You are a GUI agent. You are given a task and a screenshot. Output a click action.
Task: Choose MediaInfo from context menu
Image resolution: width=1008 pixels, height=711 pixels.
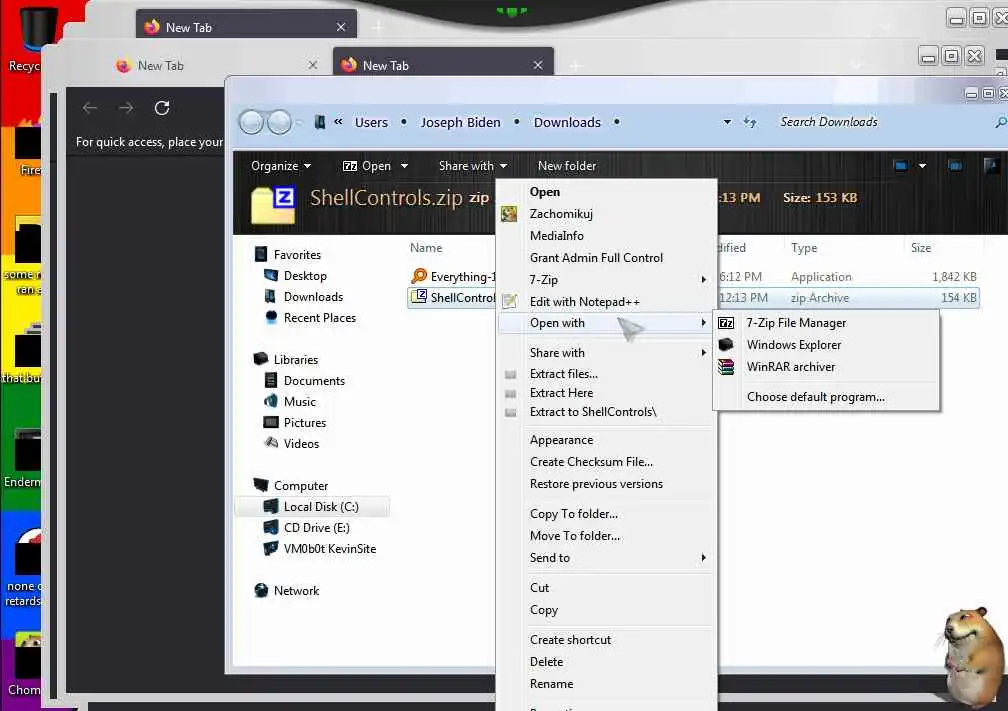point(556,235)
